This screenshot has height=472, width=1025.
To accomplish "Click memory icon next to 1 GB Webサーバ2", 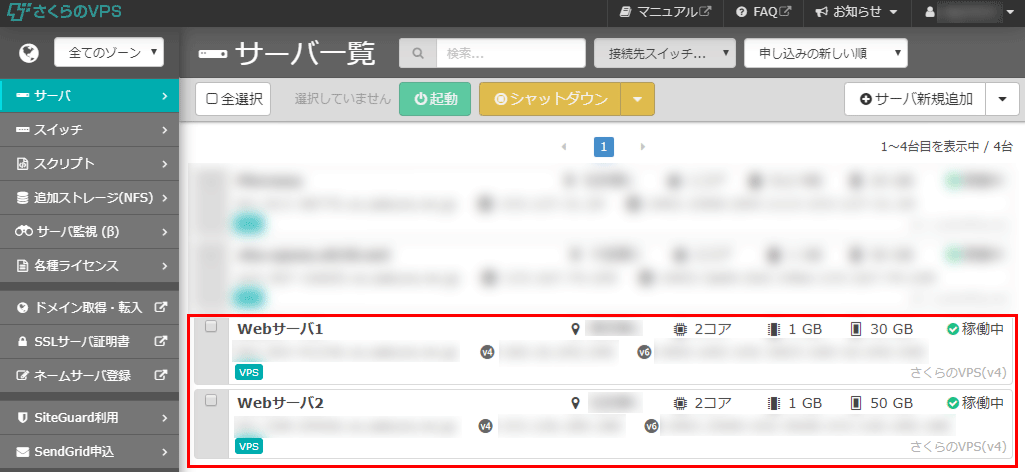I will coord(775,403).
